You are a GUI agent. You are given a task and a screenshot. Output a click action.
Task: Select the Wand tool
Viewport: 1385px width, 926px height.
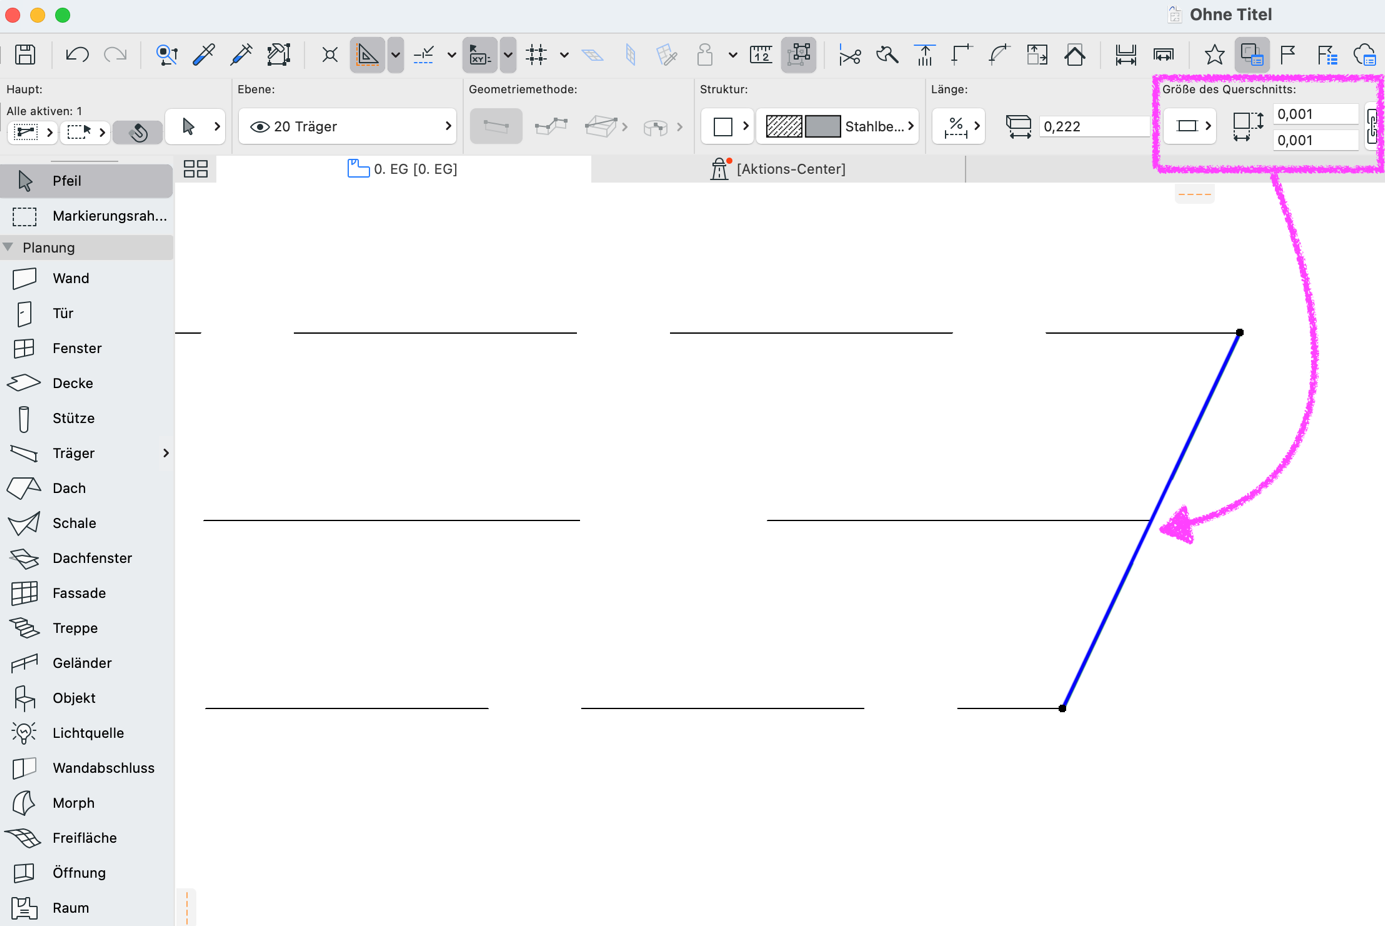(x=87, y=278)
